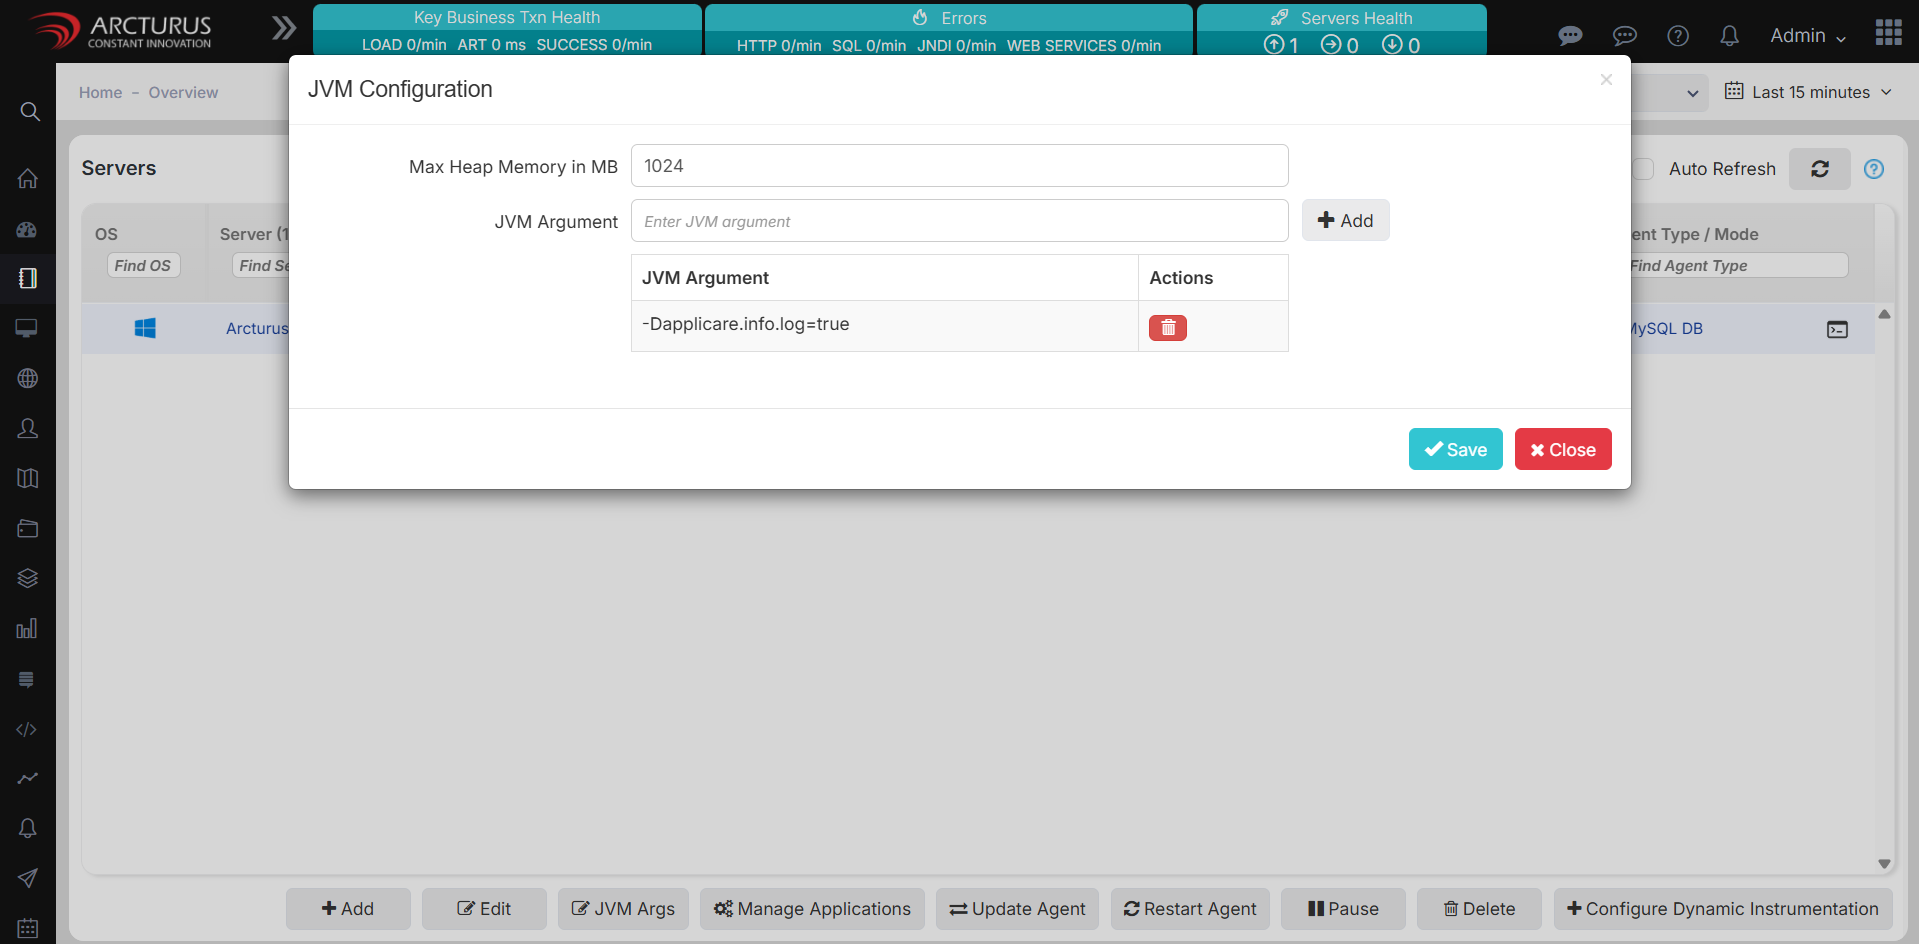Image resolution: width=1919 pixels, height=944 pixels.
Task: Open the apps grid menu
Action: click(1888, 33)
